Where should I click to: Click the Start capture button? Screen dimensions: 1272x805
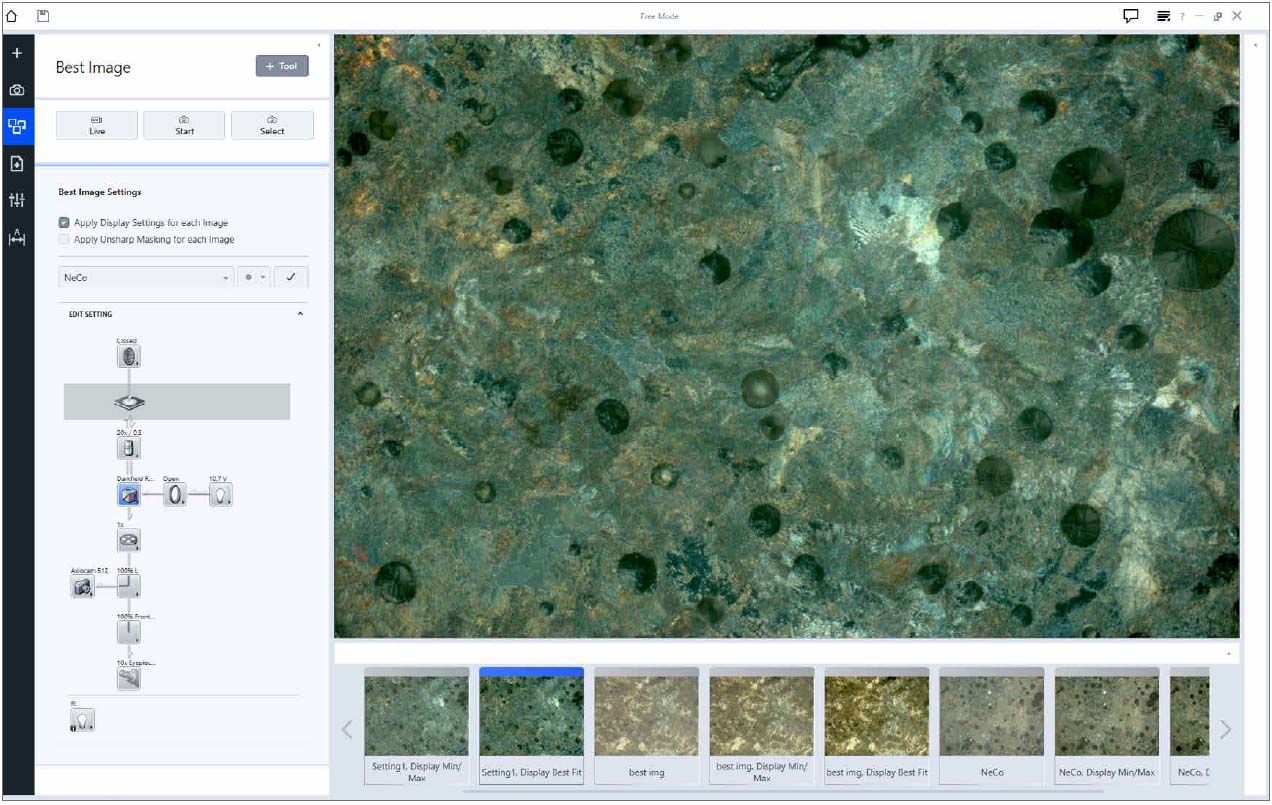point(184,125)
